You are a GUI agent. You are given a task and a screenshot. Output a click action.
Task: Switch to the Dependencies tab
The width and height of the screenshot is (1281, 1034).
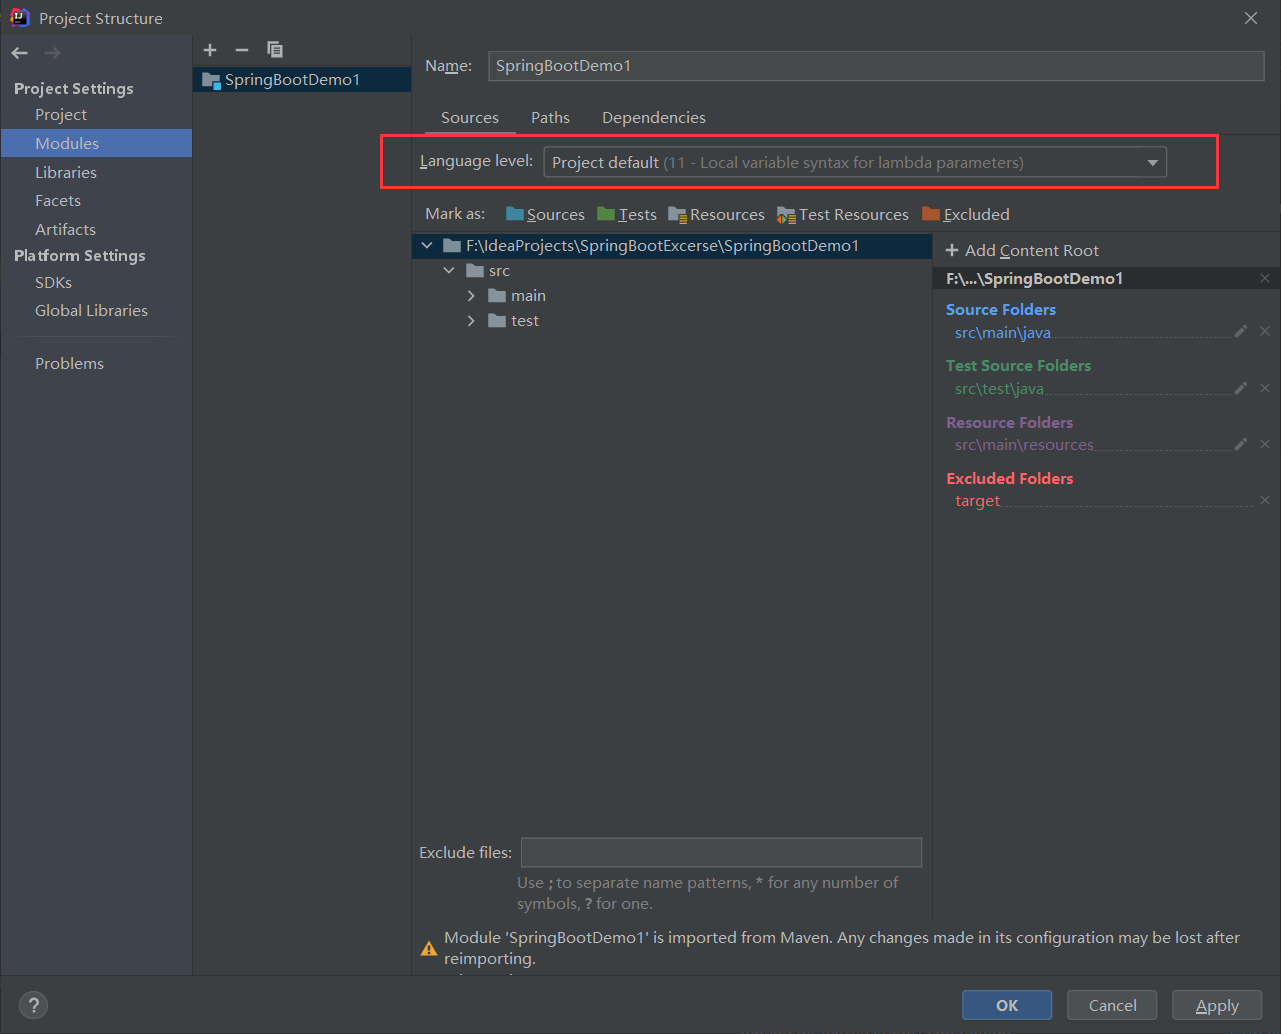click(654, 117)
